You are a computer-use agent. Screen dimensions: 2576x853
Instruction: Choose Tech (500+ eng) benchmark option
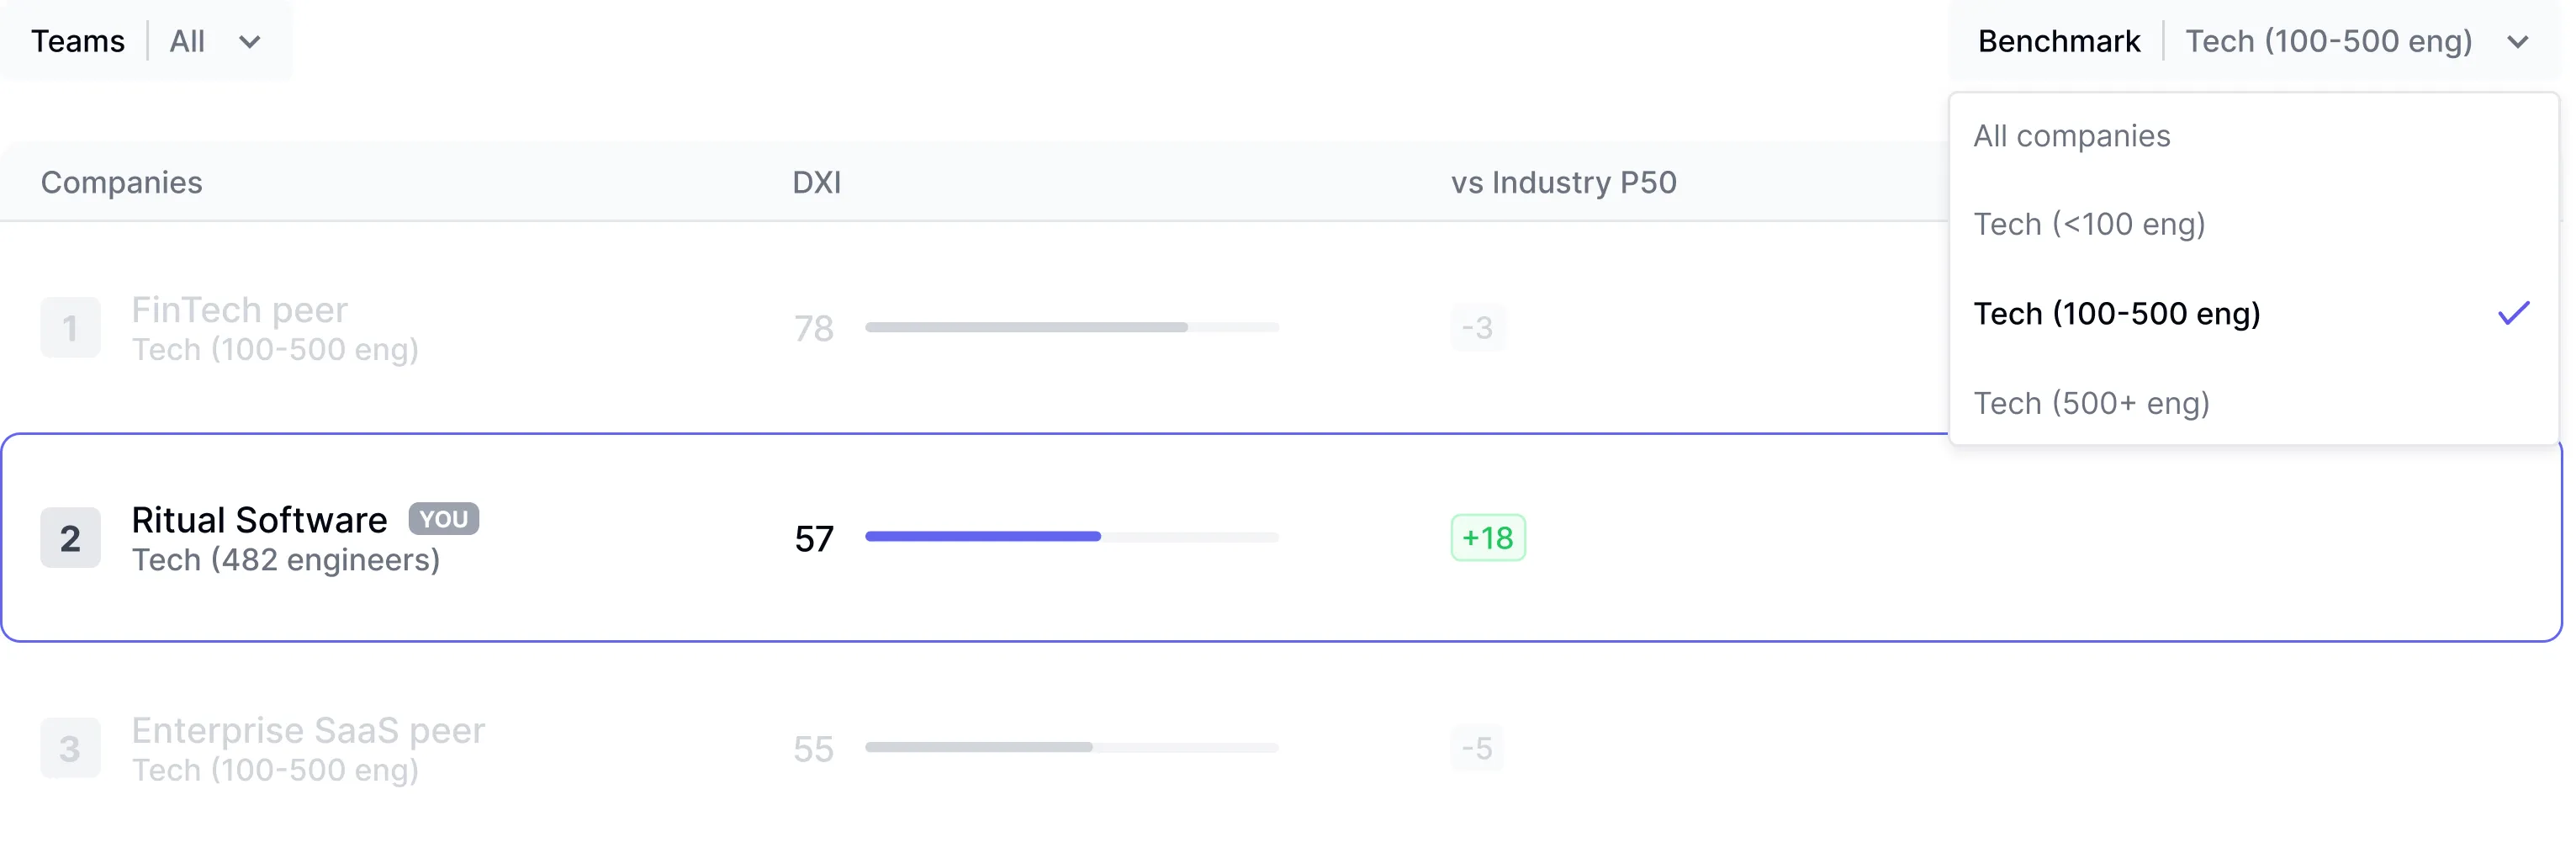tap(2091, 403)
